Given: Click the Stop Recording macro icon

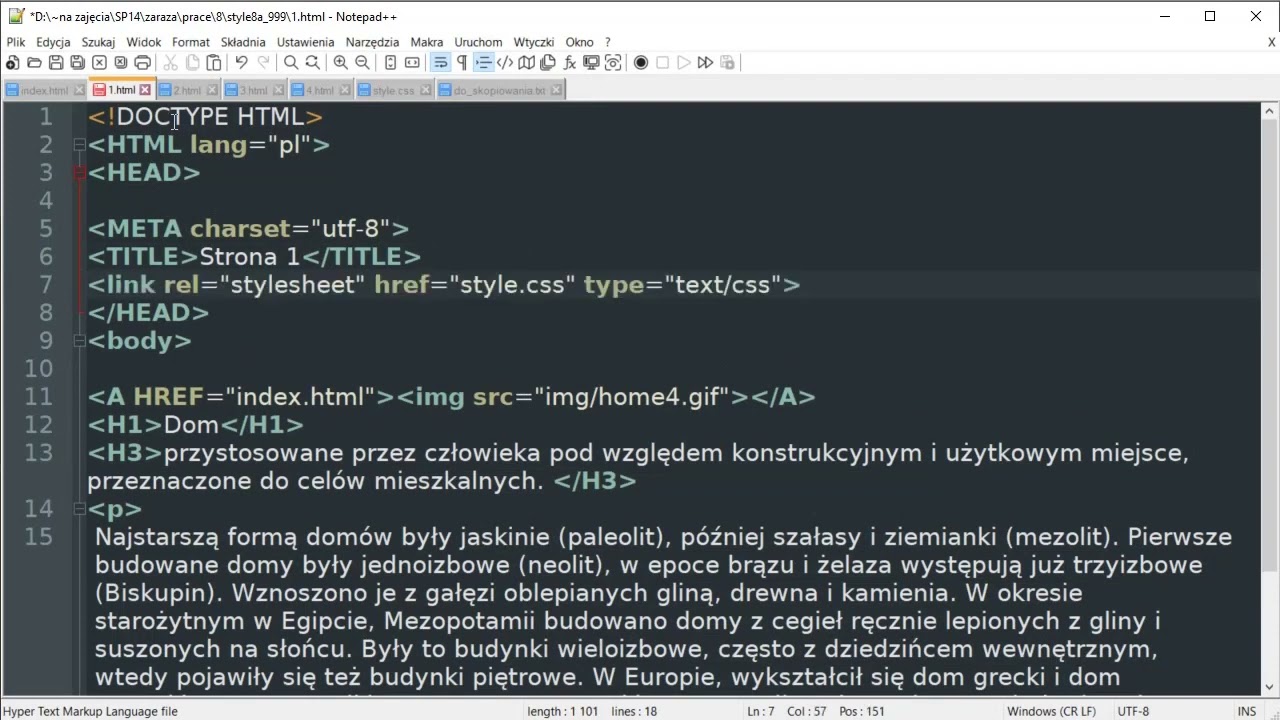Looking at the screenshot, I should coord(662,63).
